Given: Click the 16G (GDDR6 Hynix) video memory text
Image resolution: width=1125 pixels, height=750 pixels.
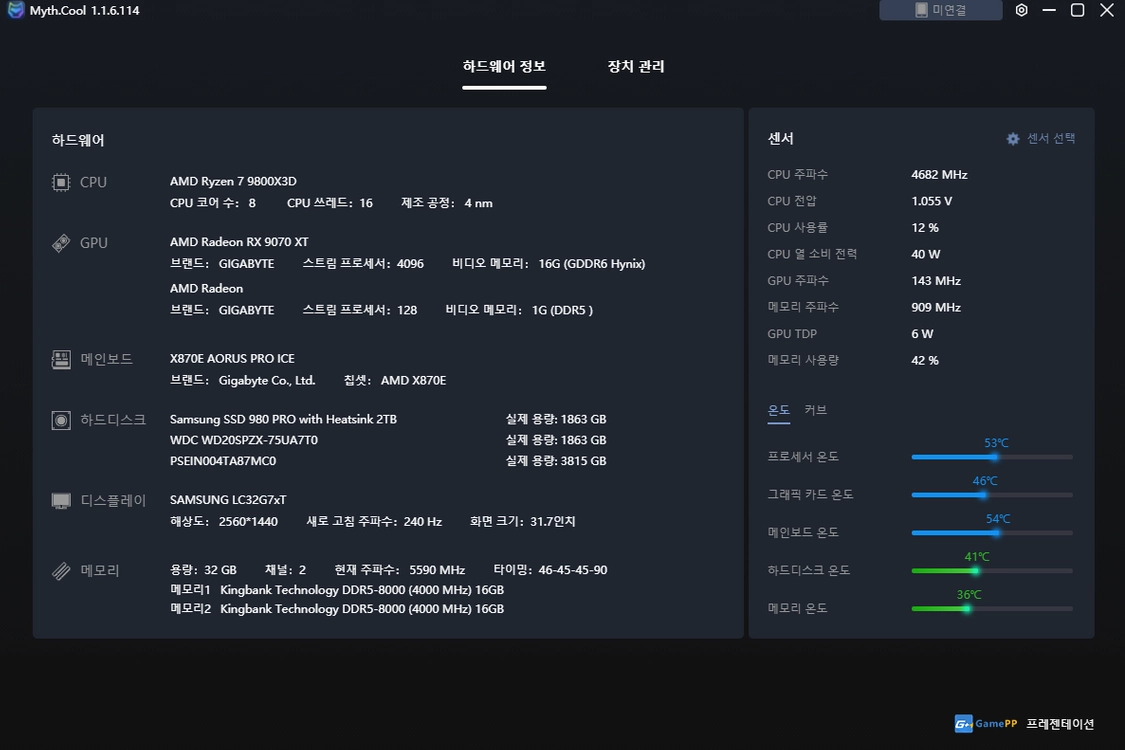Looking at the screenshot, I should tap(591, 264).
